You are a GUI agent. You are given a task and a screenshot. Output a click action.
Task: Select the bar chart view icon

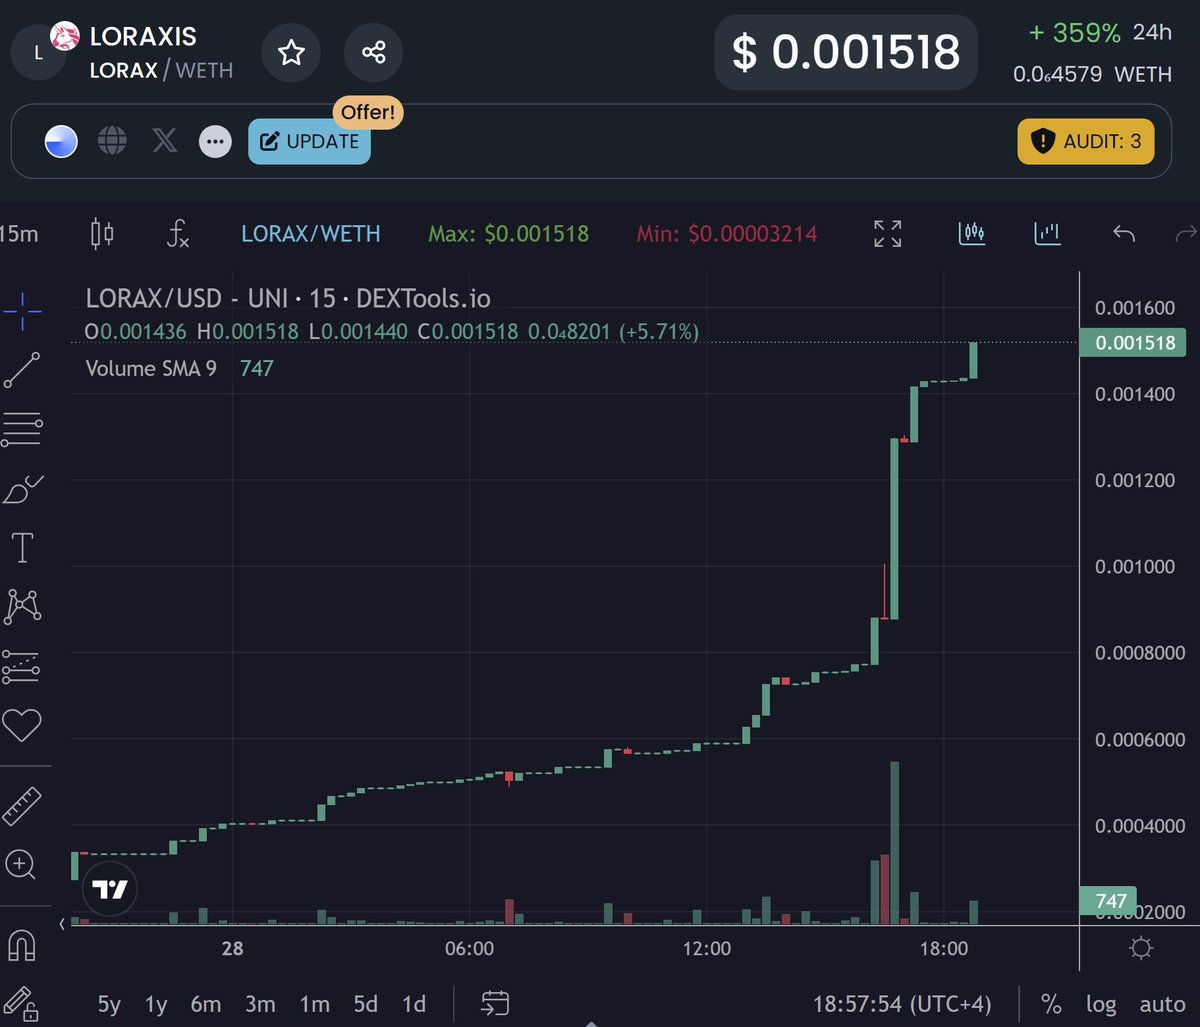click(x=1047, y=234)
